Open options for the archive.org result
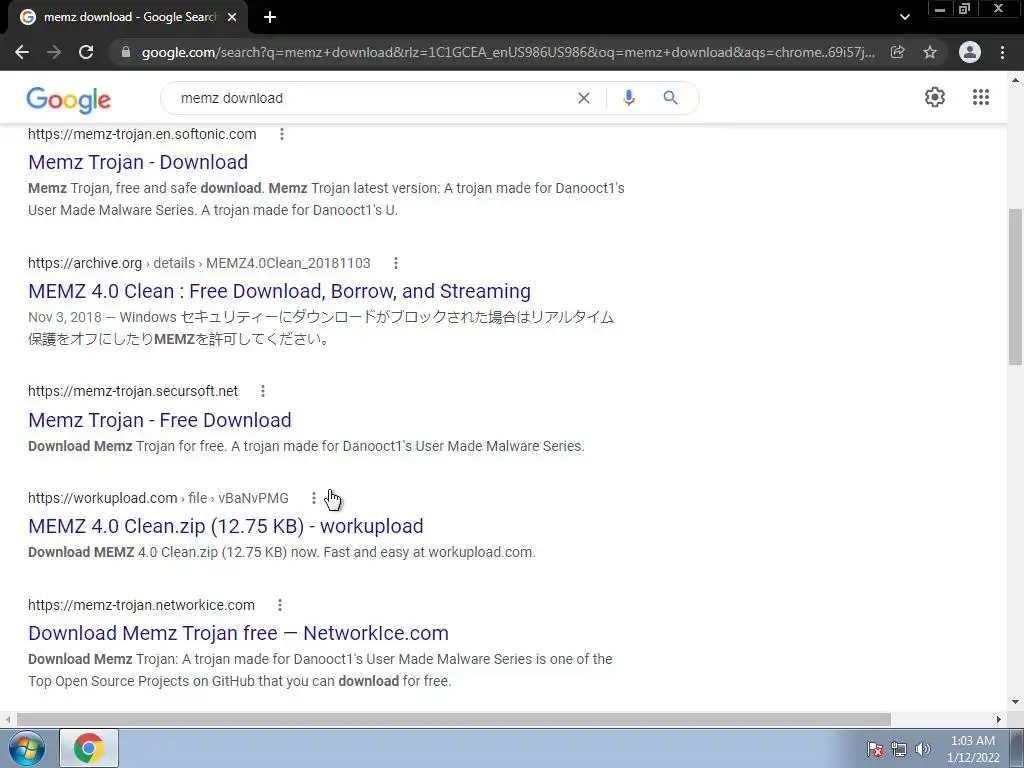The width and height of the screenshot is (1024, 768). (x=396, y=263)
